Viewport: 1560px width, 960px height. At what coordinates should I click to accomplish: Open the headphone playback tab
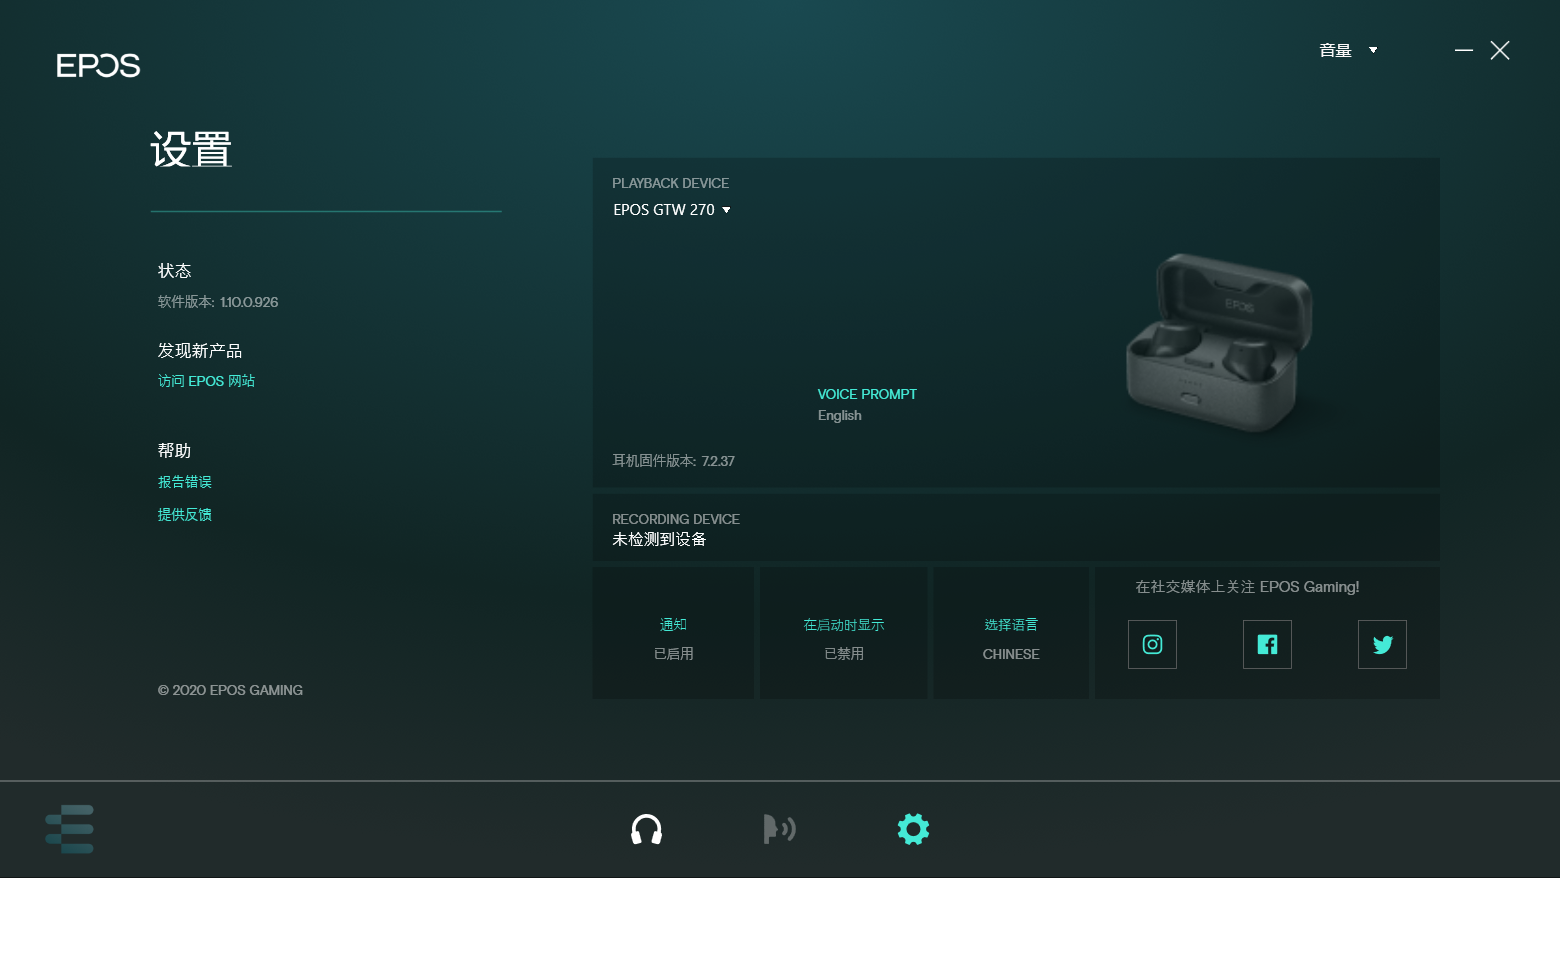(x=646, y=829)
